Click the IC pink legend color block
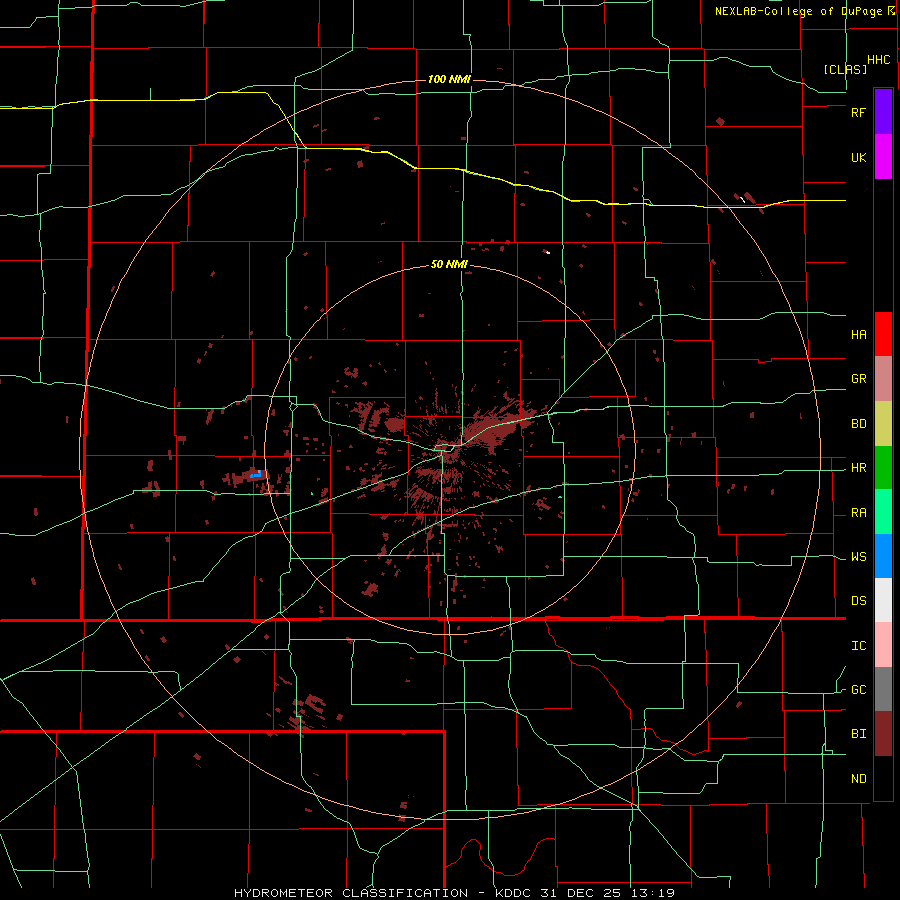The image size is (900, 900). point(883,645)
